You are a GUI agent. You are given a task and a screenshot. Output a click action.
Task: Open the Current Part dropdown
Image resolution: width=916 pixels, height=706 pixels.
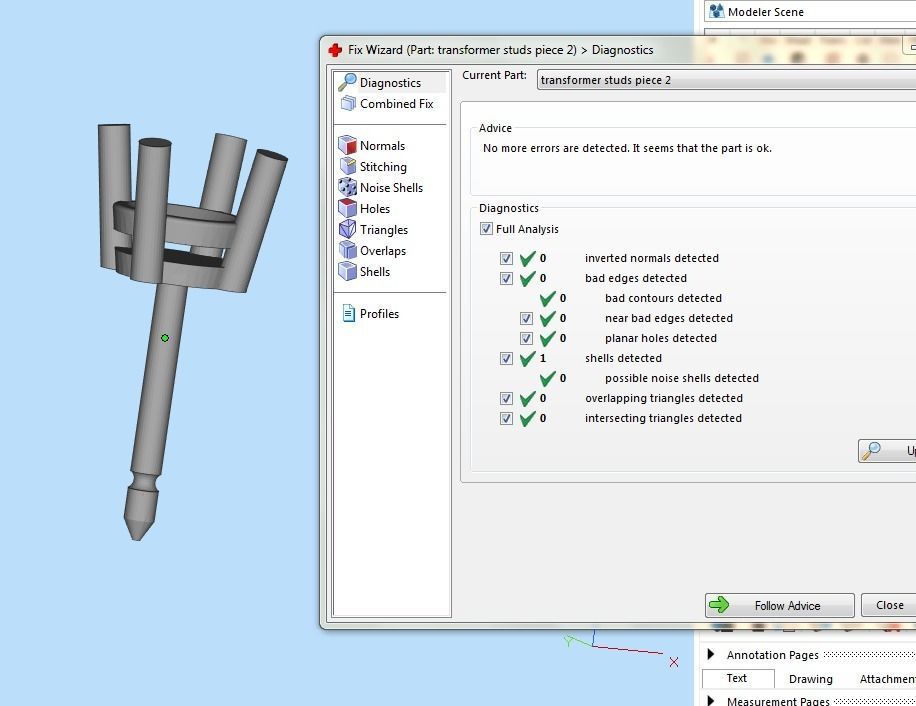[726, 80]
